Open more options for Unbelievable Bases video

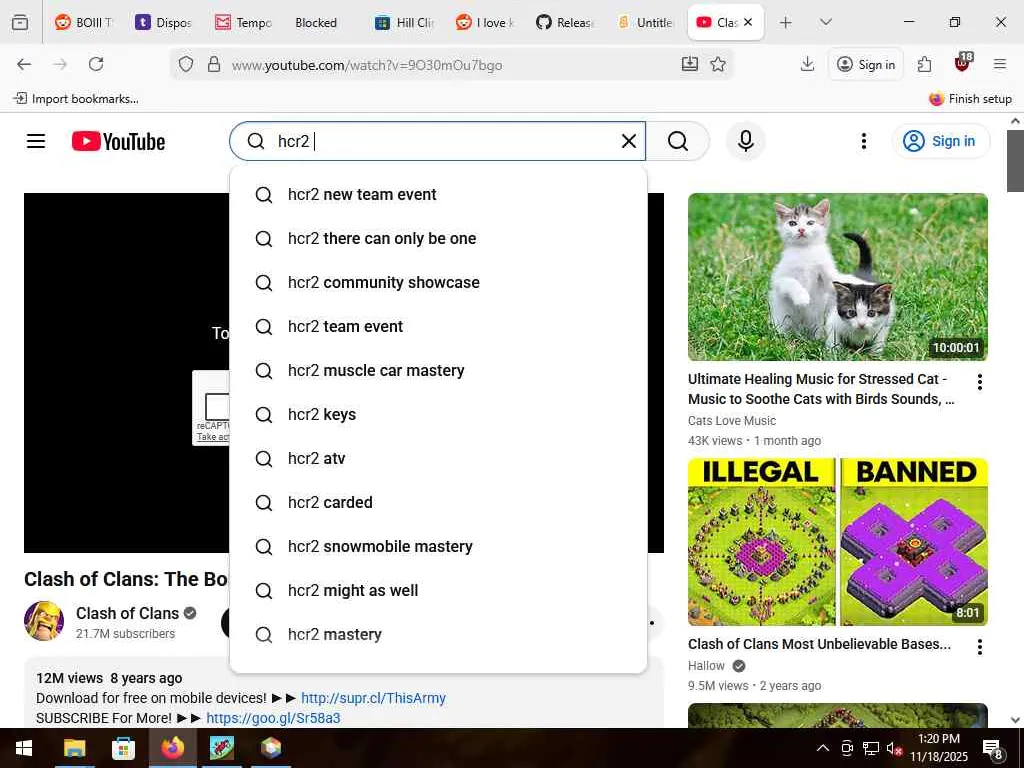pyautogui.click(x=979, y=647)
